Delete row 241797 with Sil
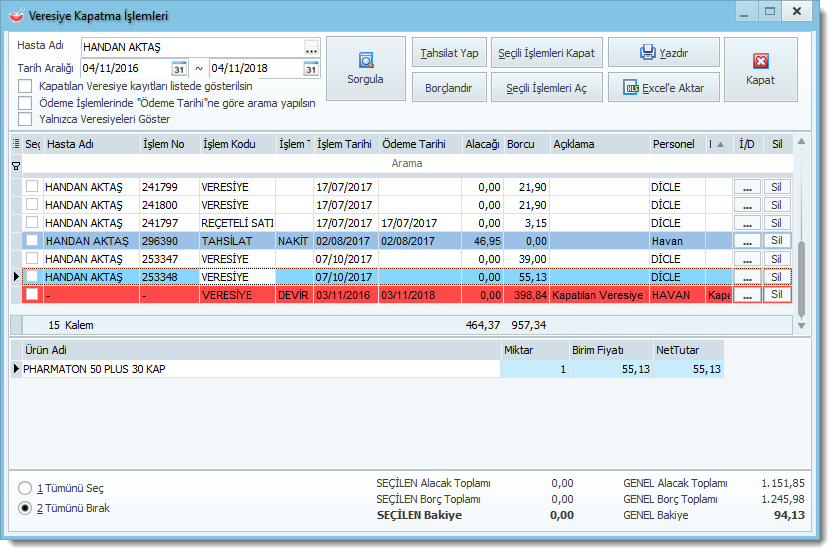The width and height of the screenshot is (835, 555). click(777, 223)
